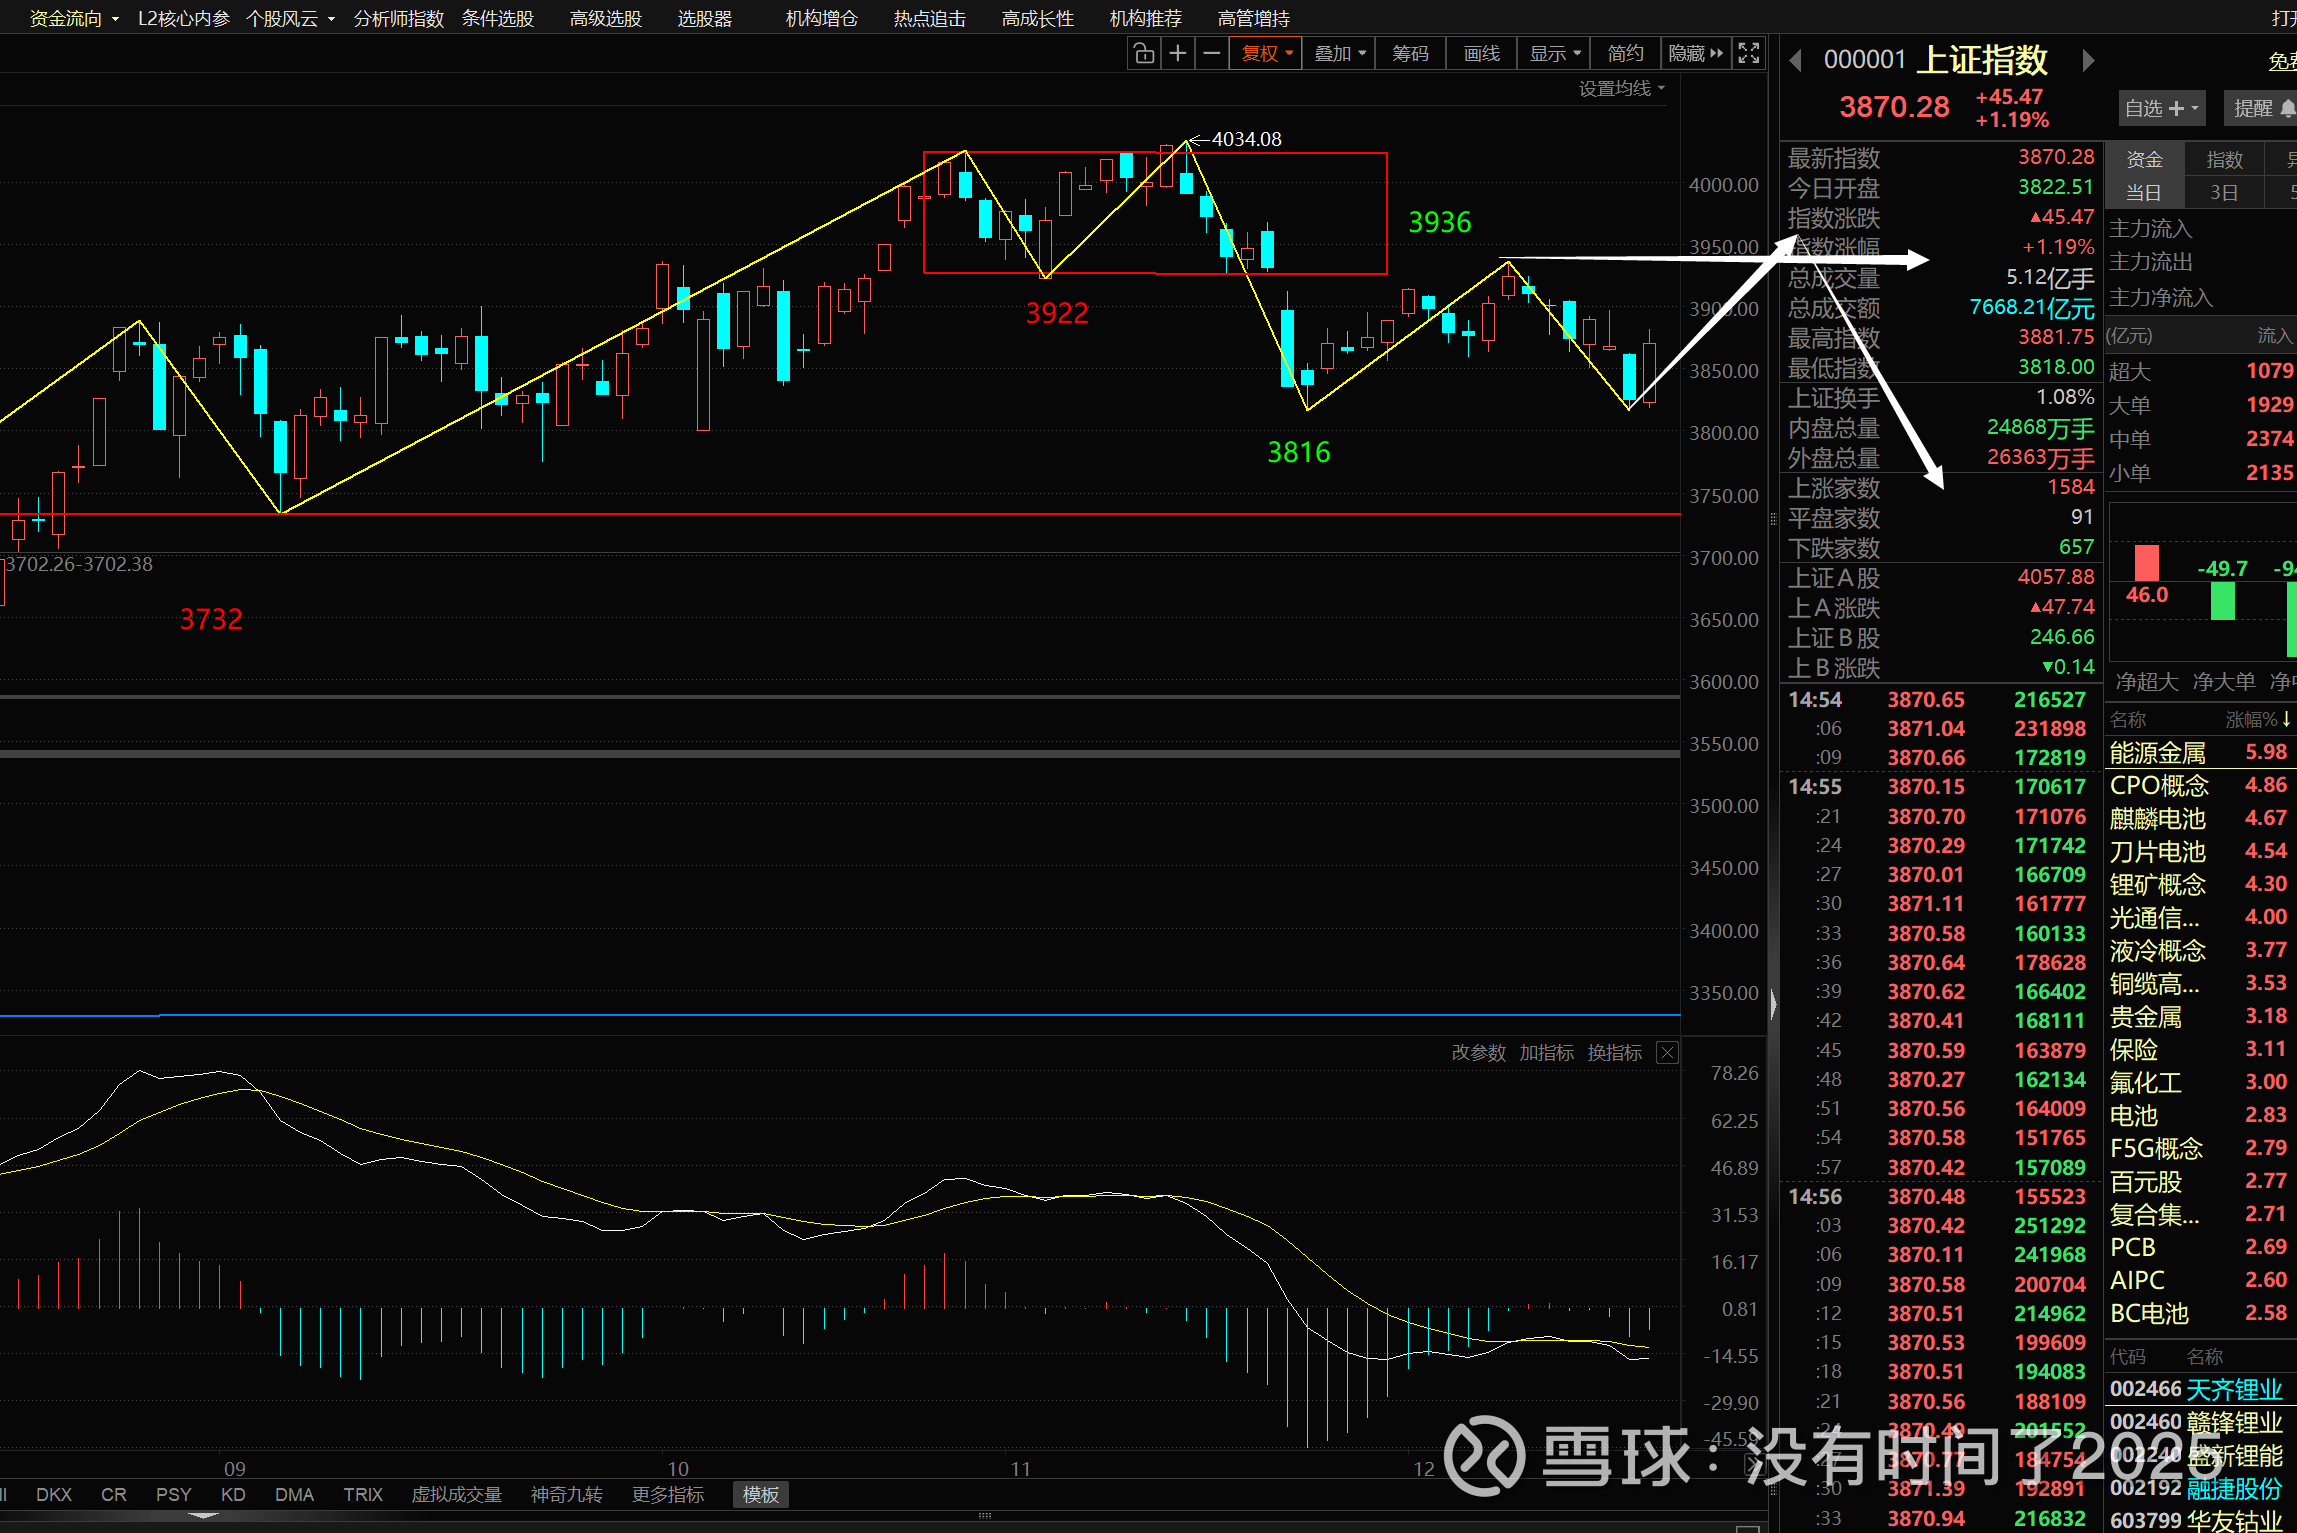Toggle 筹码 chip distribution display
2297x1533 pixels.
pos(1410,53)
